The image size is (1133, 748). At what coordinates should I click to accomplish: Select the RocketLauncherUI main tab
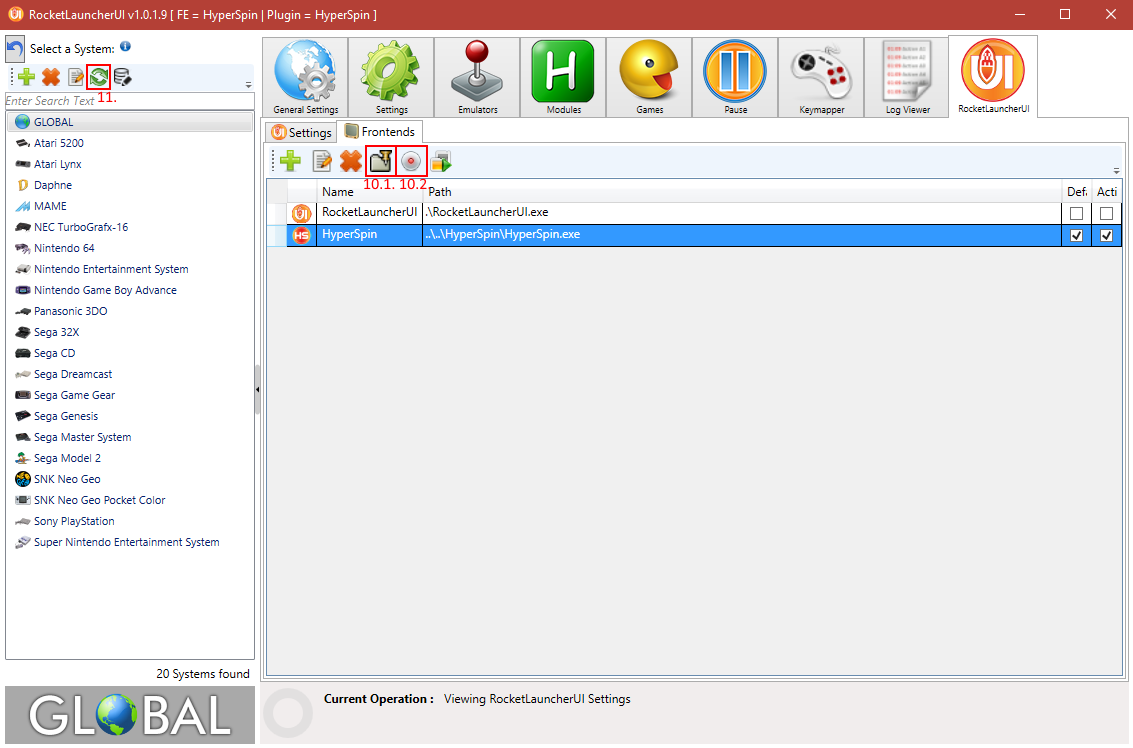(993, 77)
